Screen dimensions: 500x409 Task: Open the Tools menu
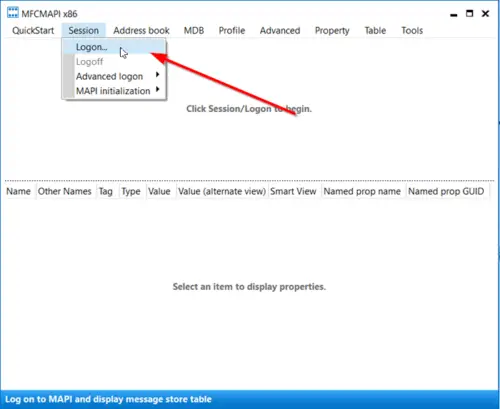coord(412,31)
